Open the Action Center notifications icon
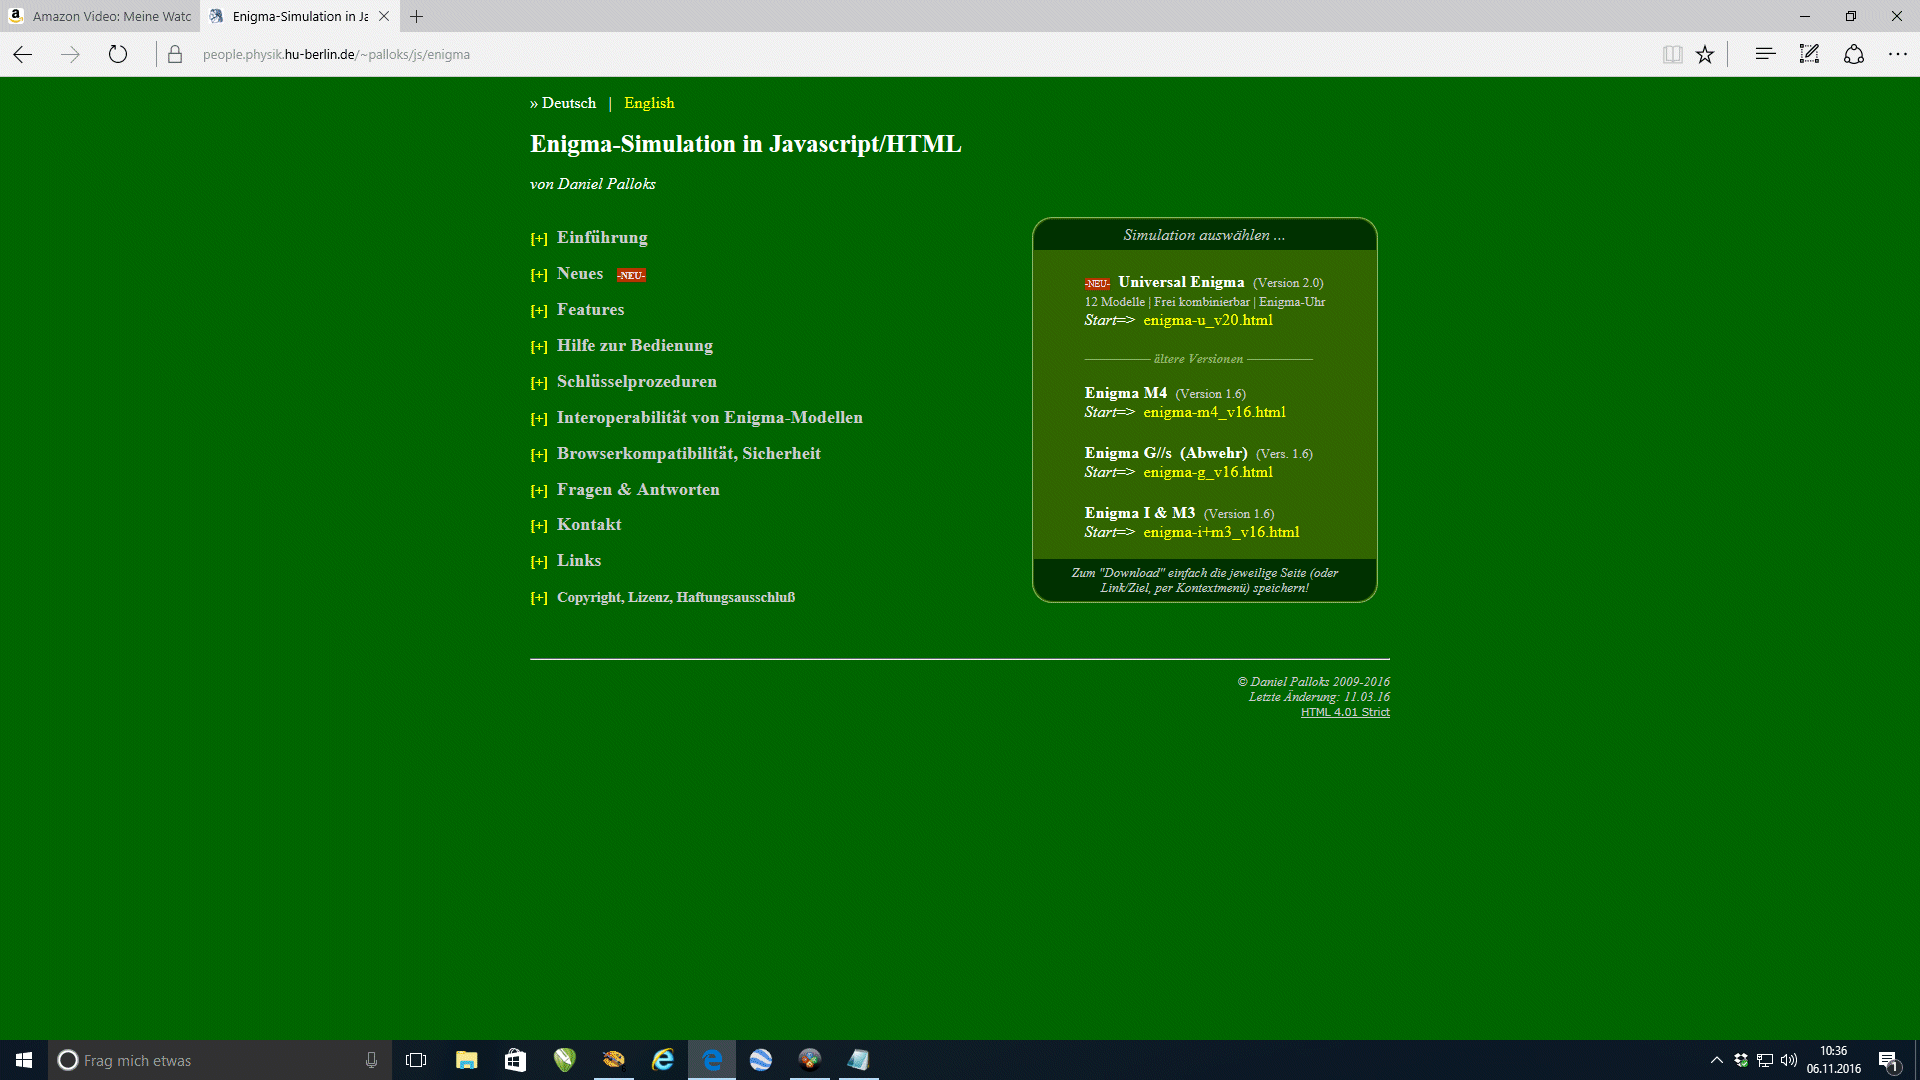1920x1080 pixels. [1888, 1060]
